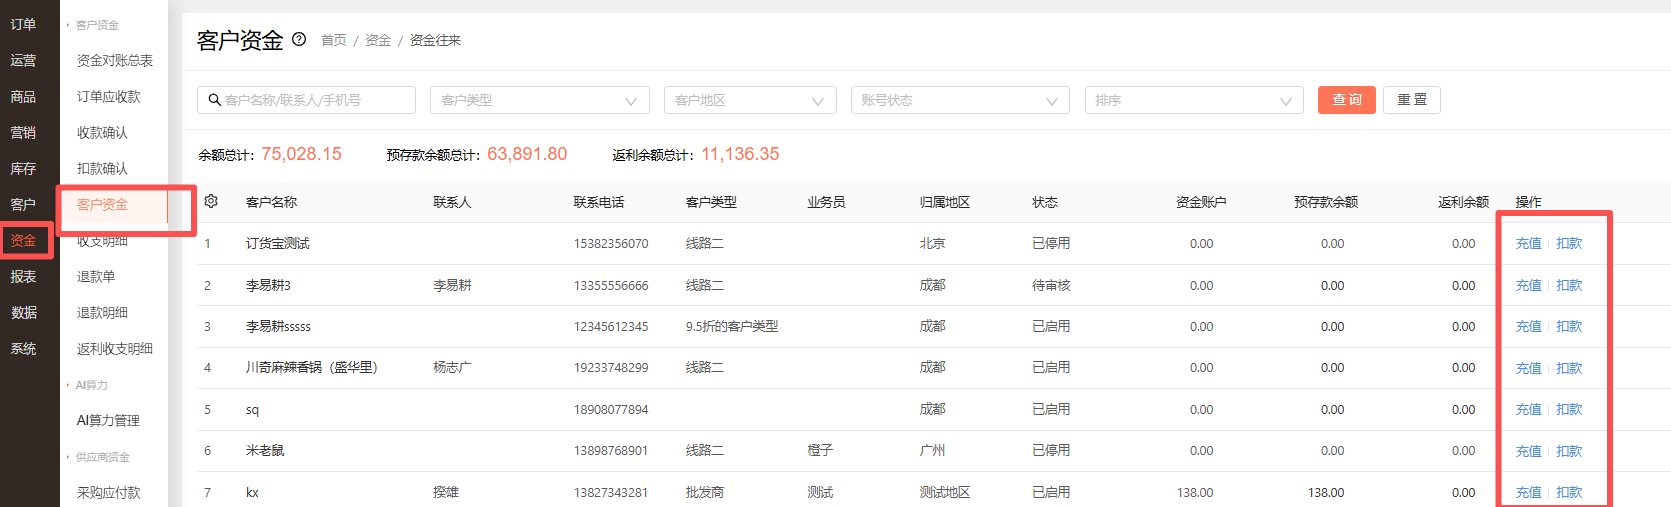
Task: Click 批发商 customer type cell
Action: (705, 493)
